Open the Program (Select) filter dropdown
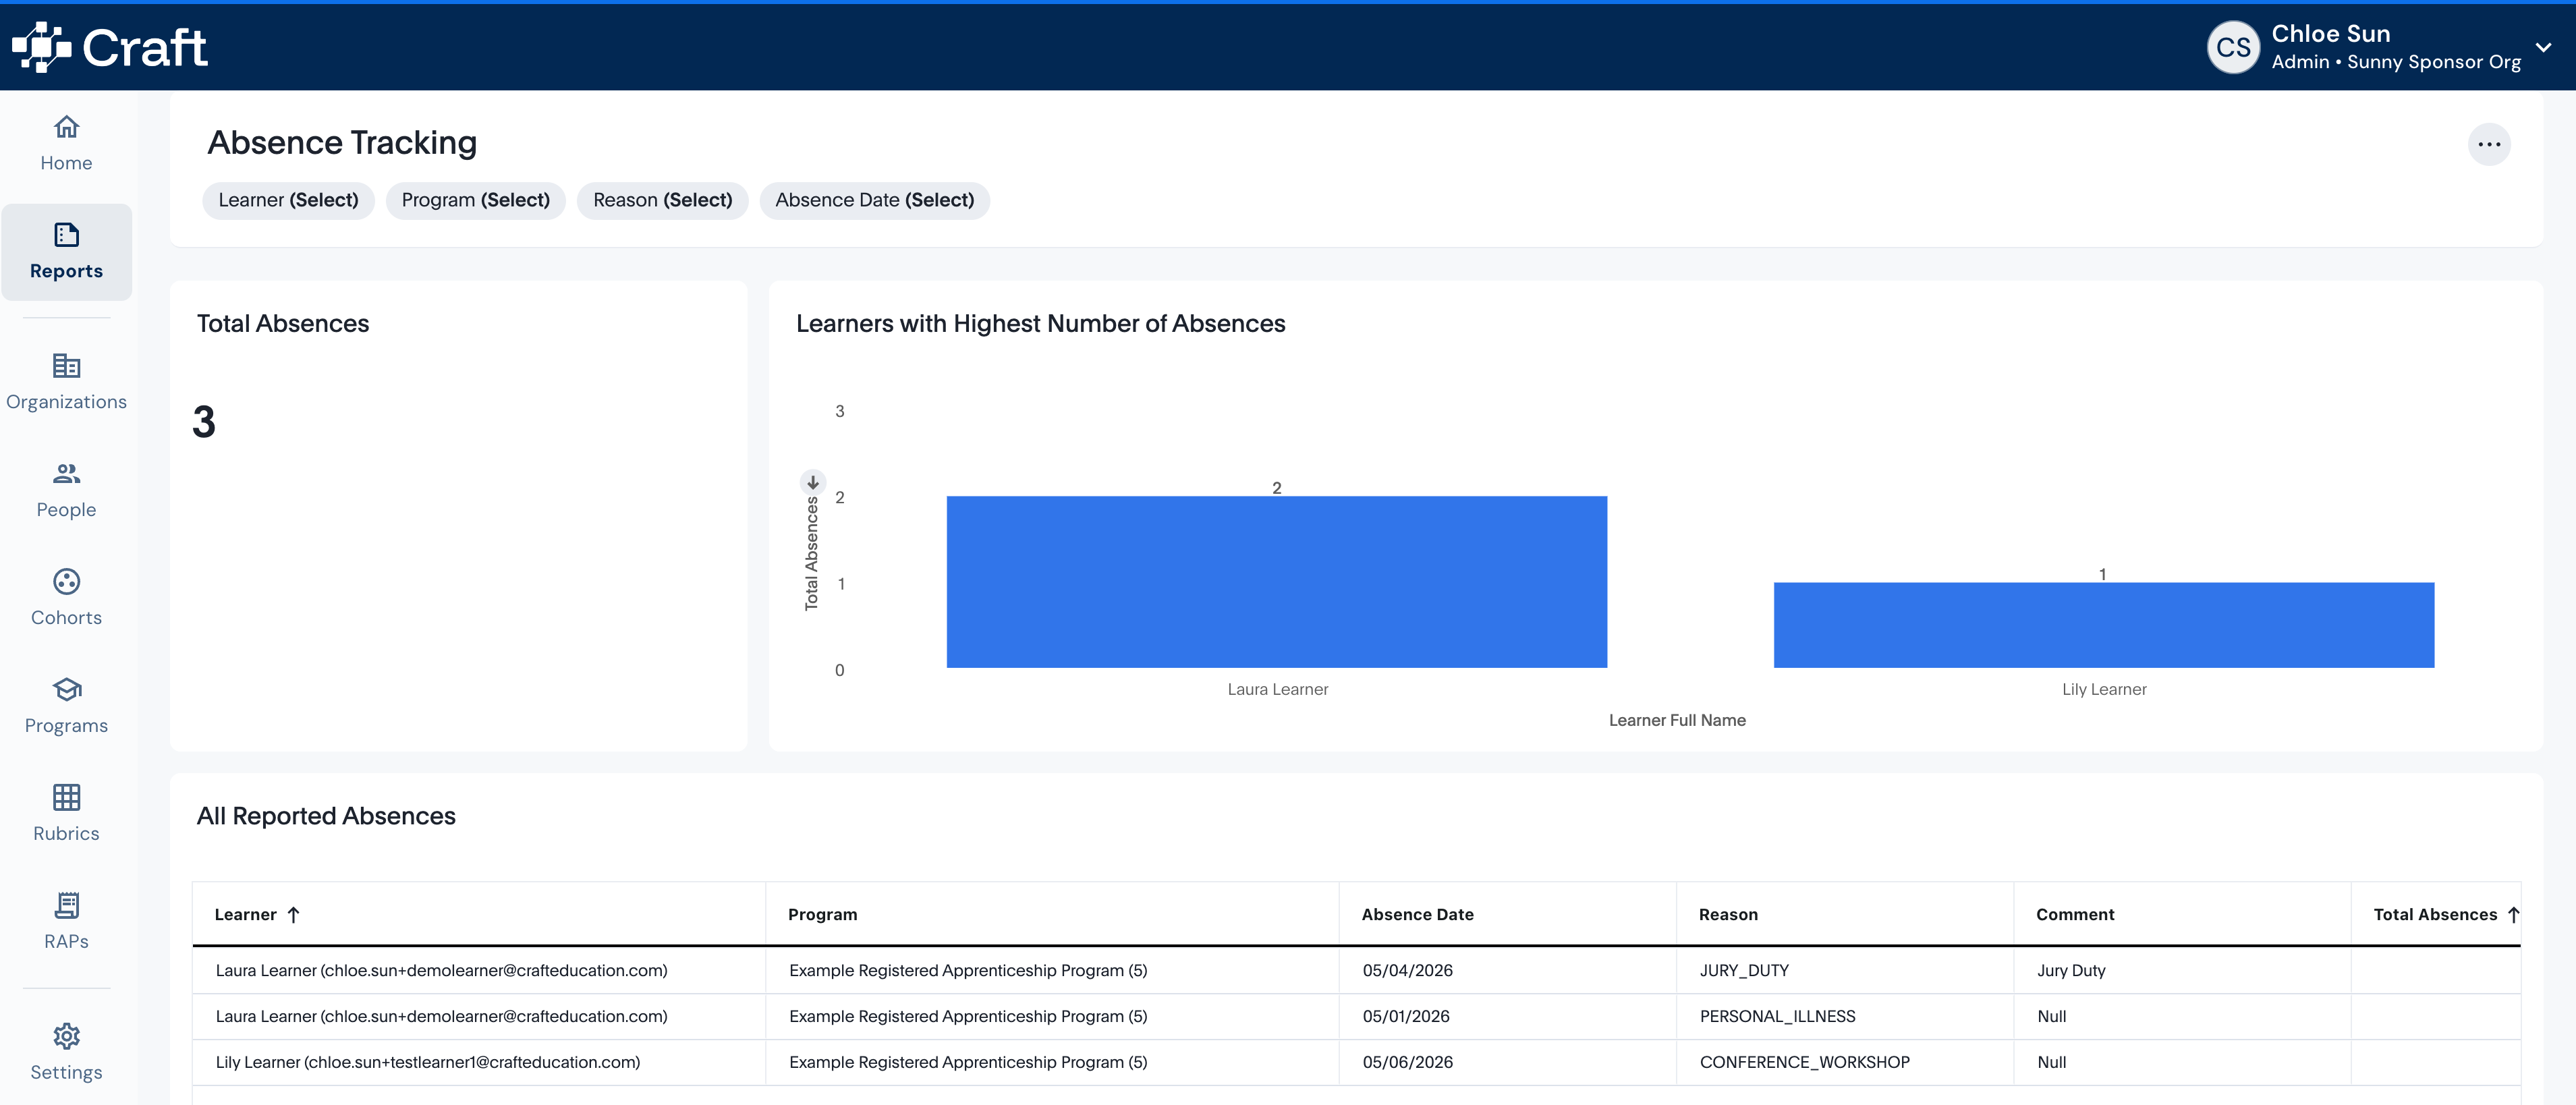2576x1105 pixels. (475, 200)
